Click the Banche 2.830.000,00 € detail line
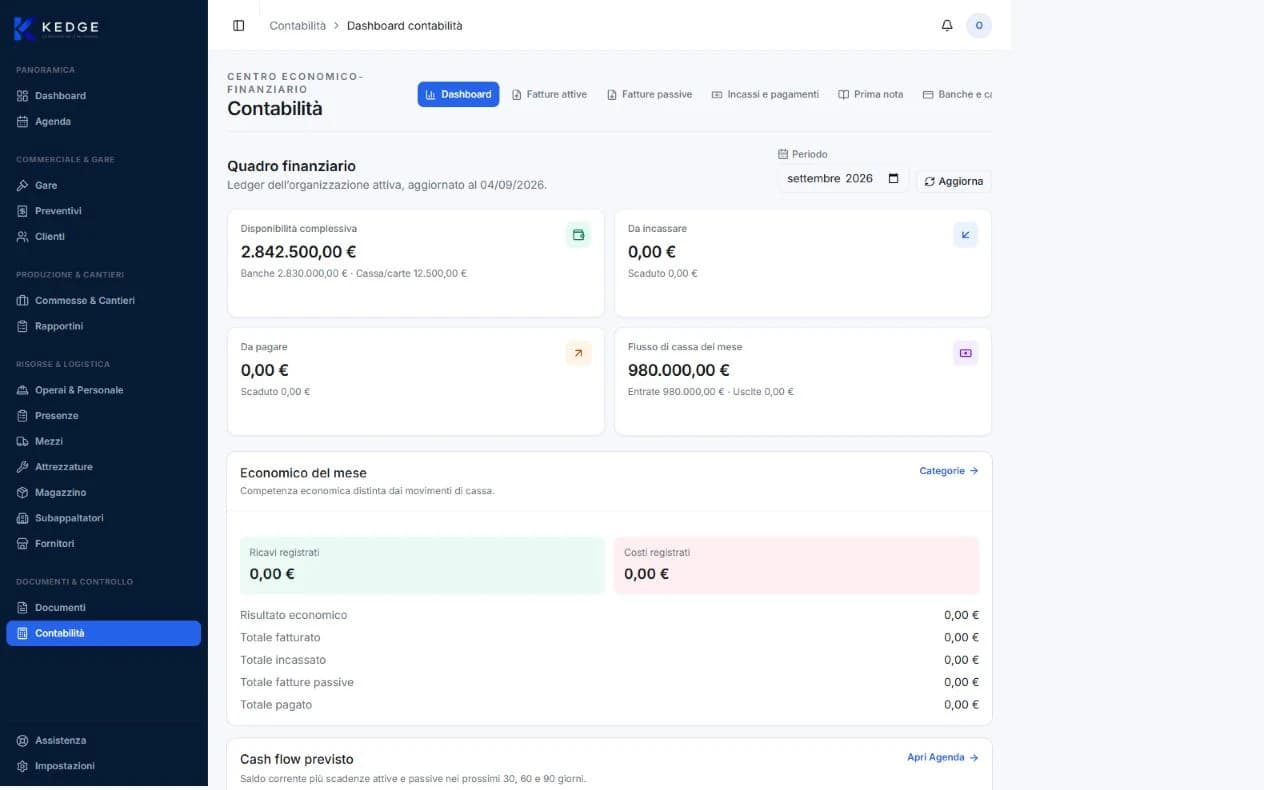Image resolution: width=1264 pixels, height=790 pixels. pyautogui.click(x=354, y=273)
